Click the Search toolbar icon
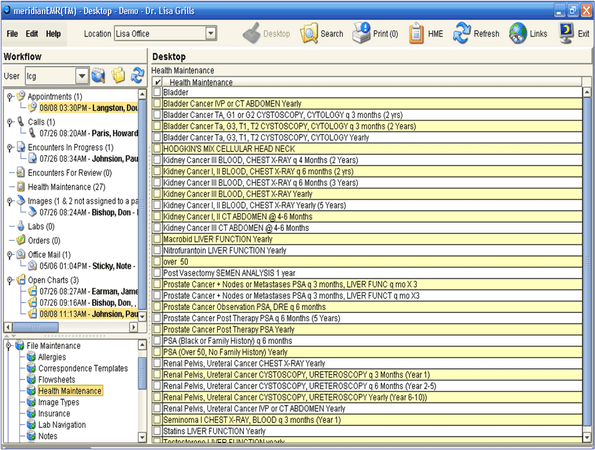The height and width of the screenshot is (450, 595). click(309, 33)
